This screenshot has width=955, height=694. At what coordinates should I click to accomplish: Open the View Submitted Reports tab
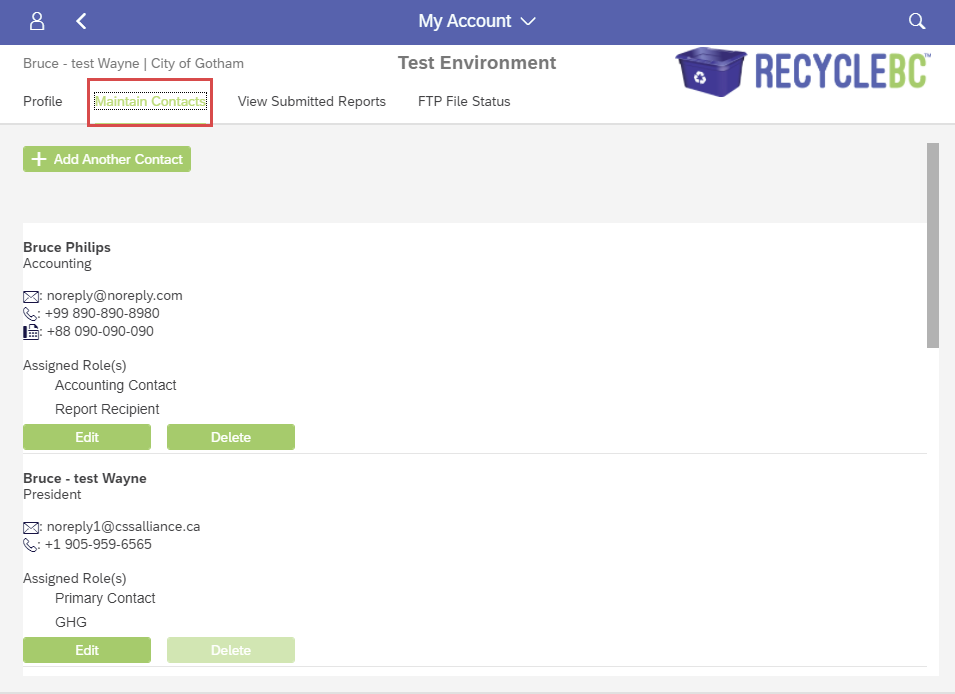click(312, 101)
